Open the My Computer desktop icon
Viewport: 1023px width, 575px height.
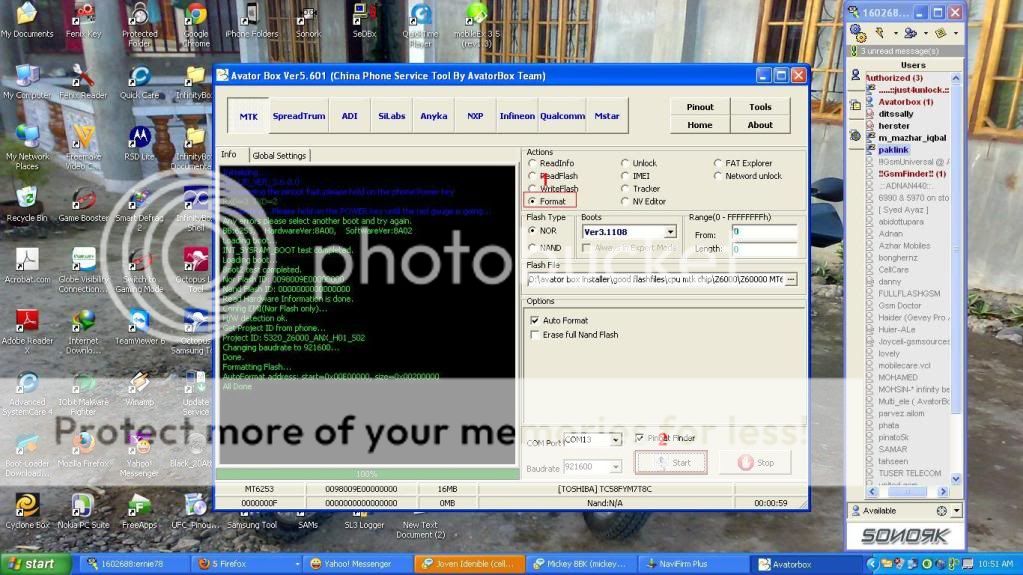coord(27,77)
